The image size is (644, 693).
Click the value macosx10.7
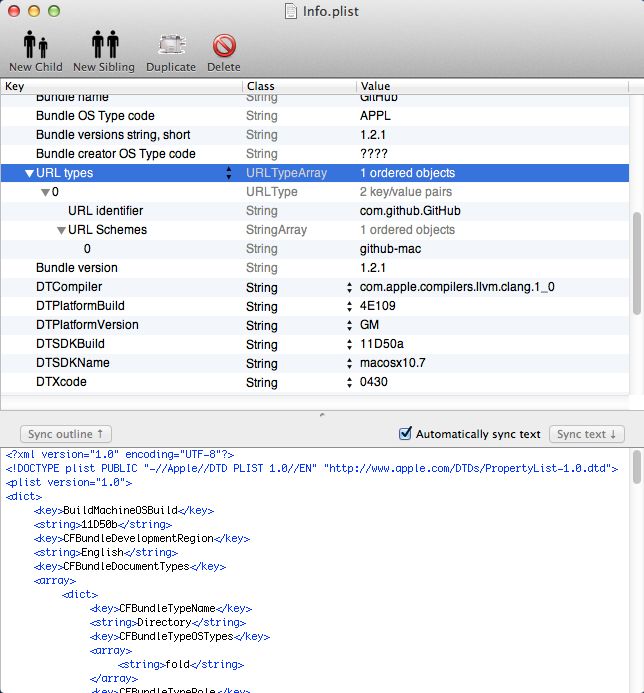392,363
